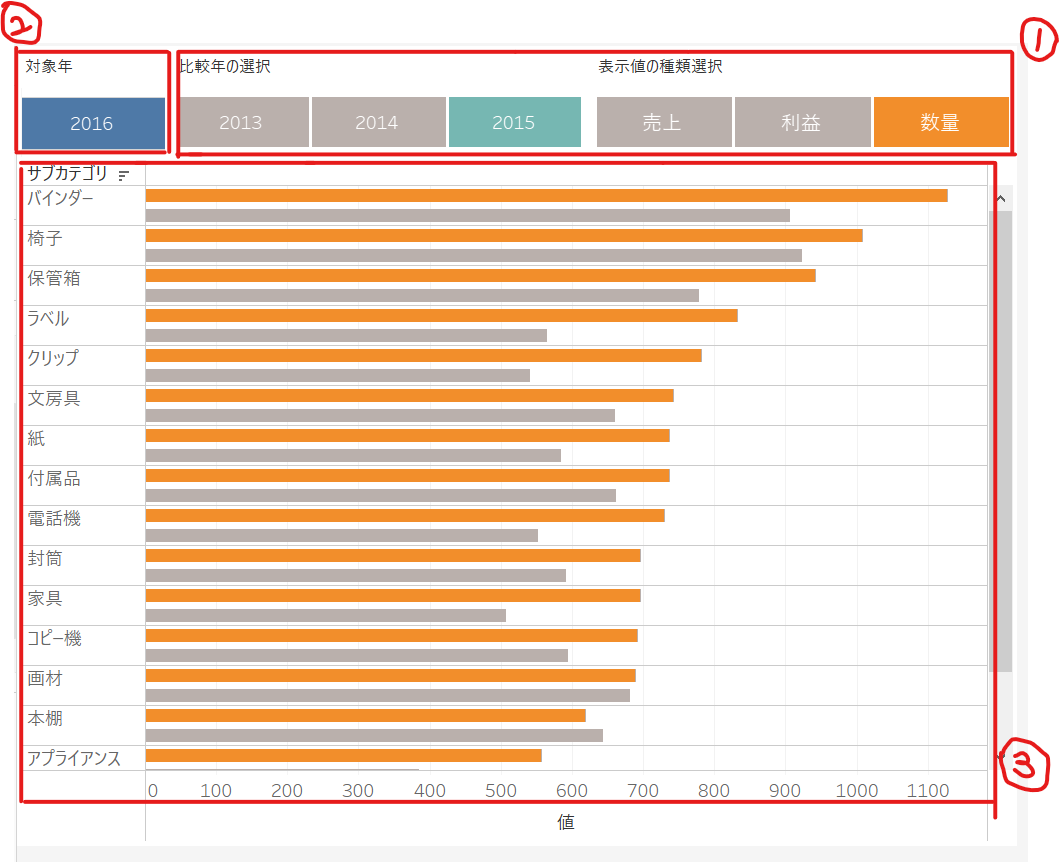Image resolution: width=1060 pixels, height=862 pixels.
Task: Switch displayed value to 数量
Action: pyautogui.click(x=941, y=122)
